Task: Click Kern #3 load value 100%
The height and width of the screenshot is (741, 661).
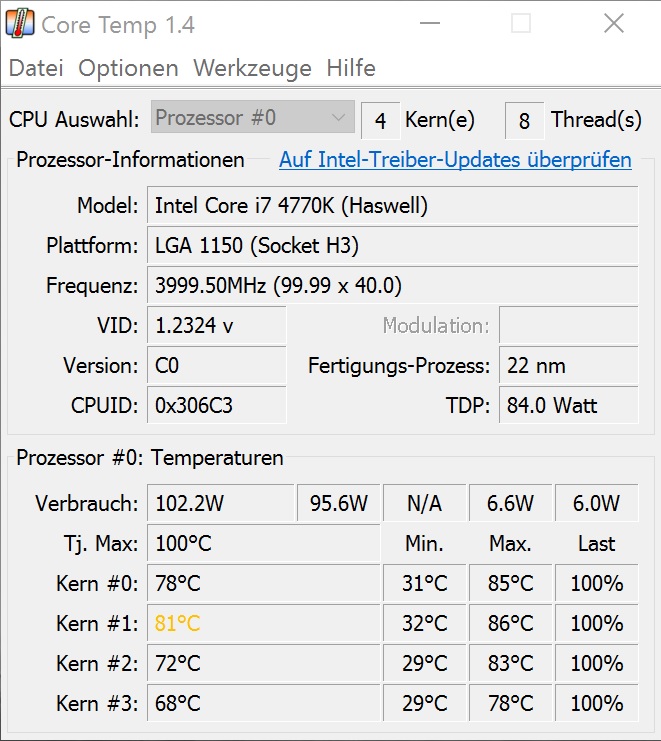Action: [596, 703]
